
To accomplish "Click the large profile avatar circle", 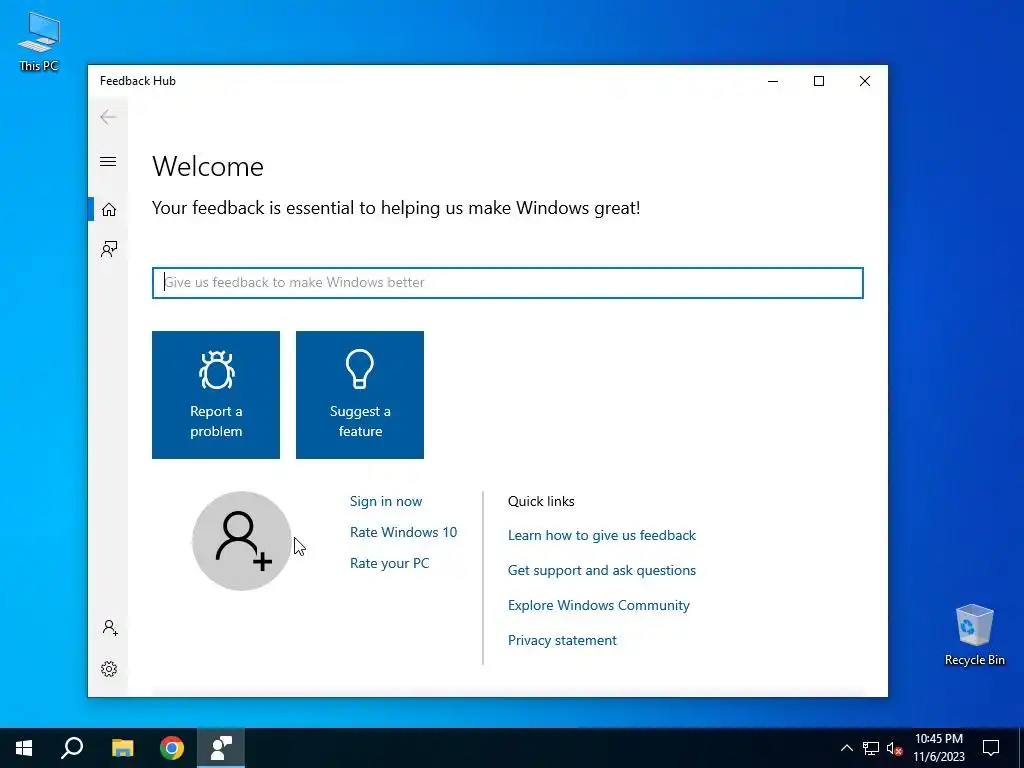I will 242,541.
